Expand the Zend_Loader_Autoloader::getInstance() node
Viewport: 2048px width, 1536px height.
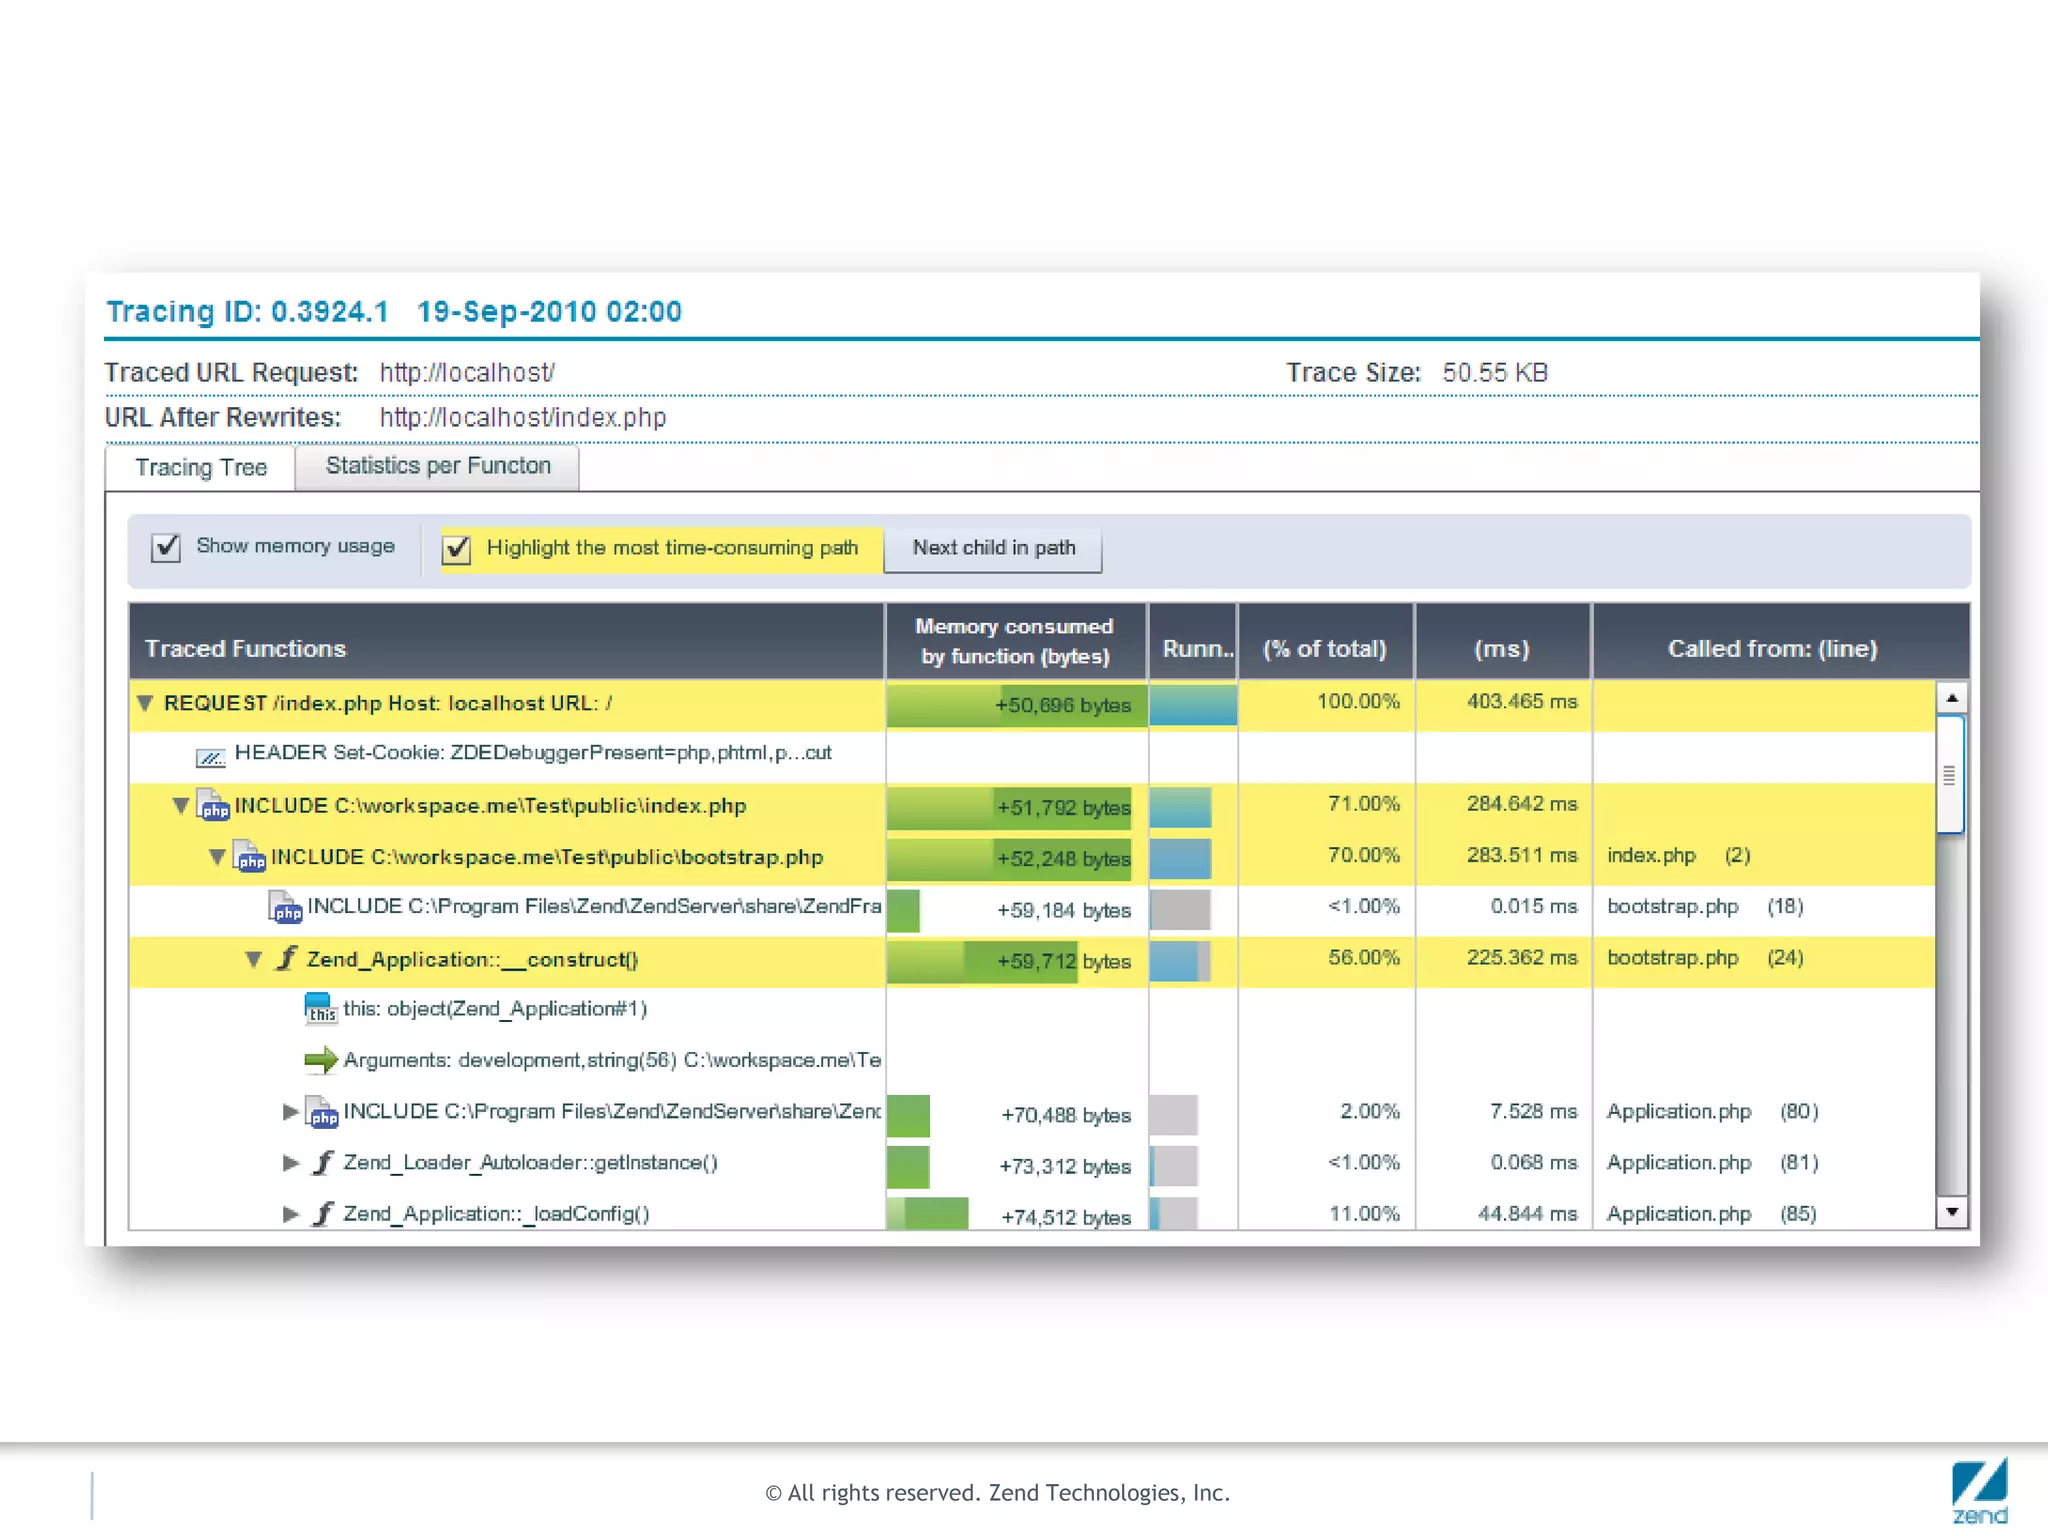pyautogui.click(x=291, y=1163)
